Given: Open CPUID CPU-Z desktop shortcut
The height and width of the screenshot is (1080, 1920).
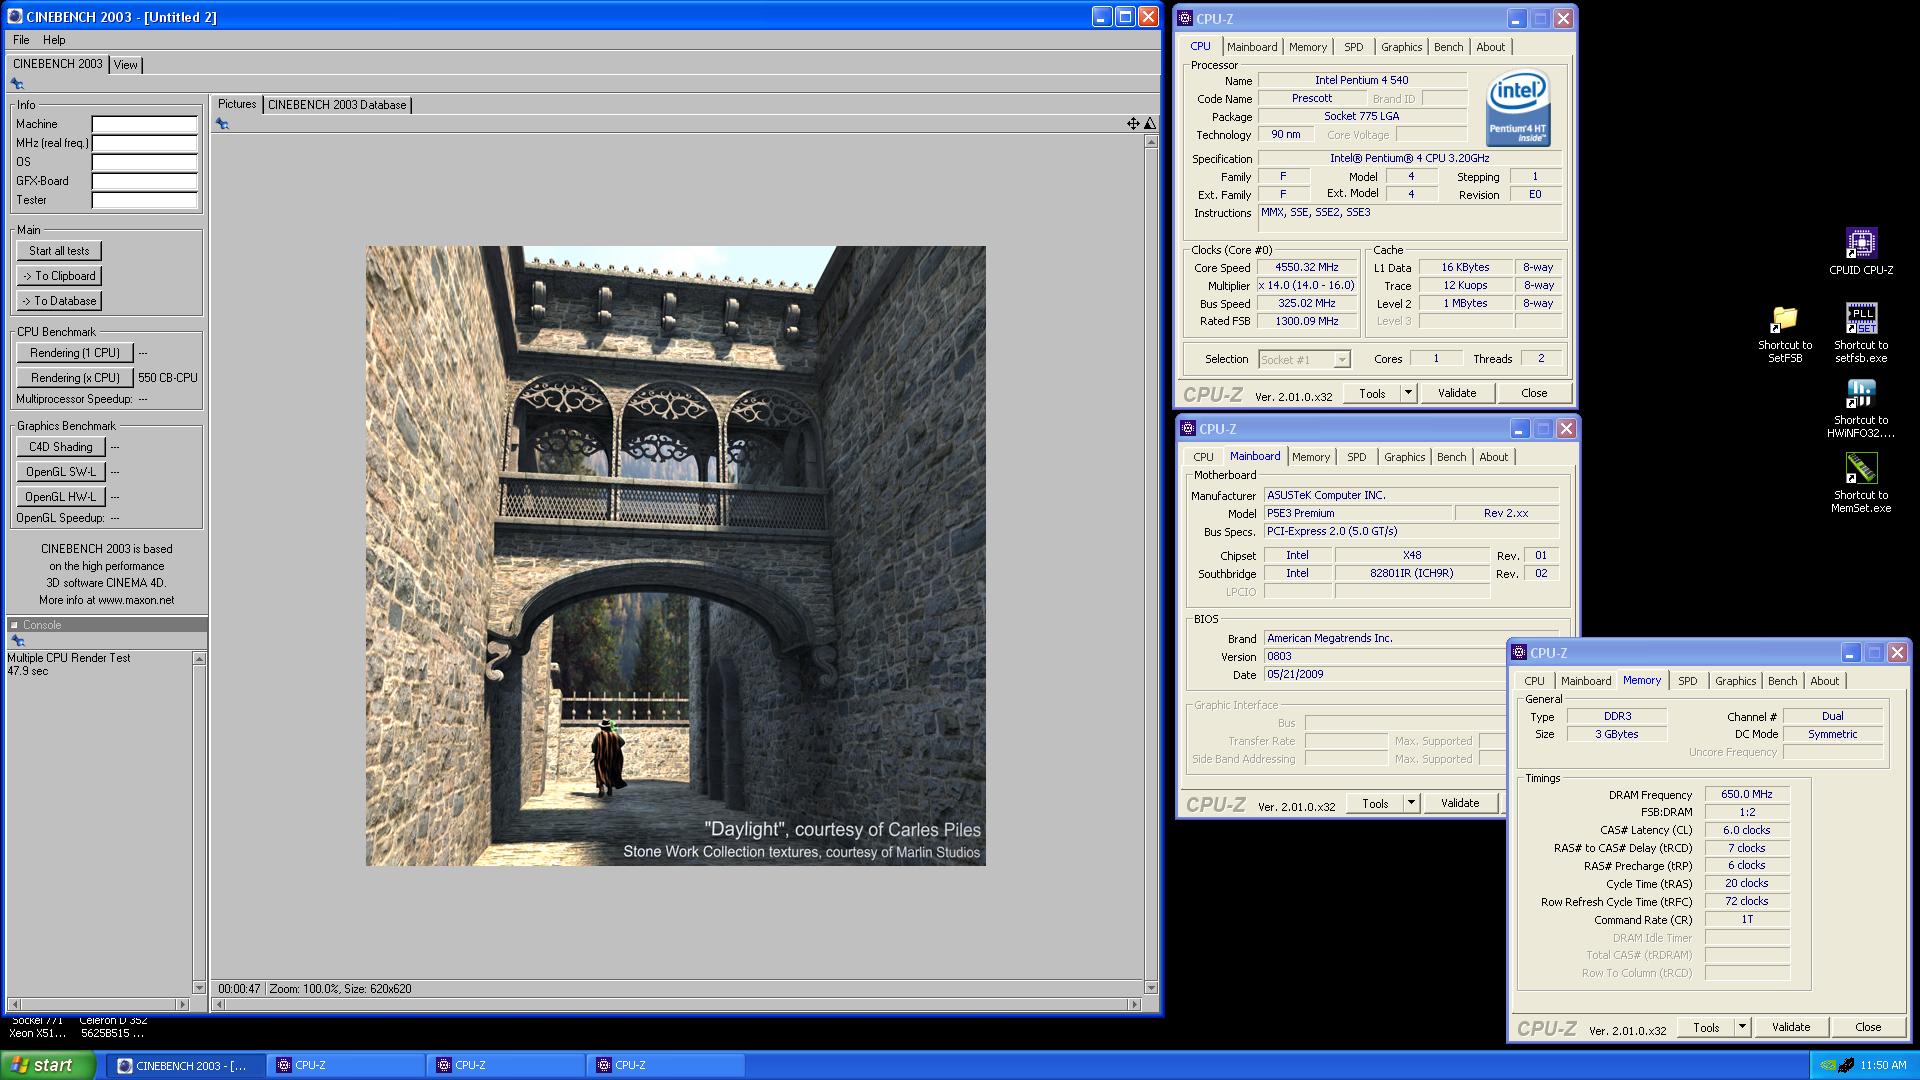Looking at the screenshot, I should point(1861,251).
